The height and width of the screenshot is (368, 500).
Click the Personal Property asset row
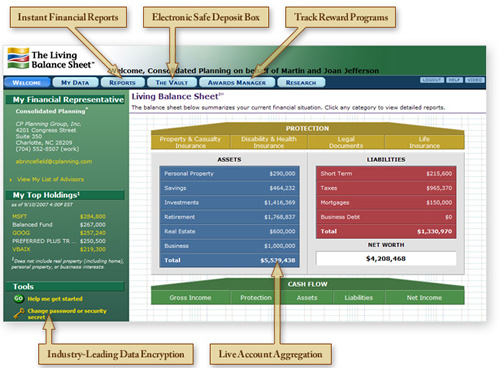(229, 174)
